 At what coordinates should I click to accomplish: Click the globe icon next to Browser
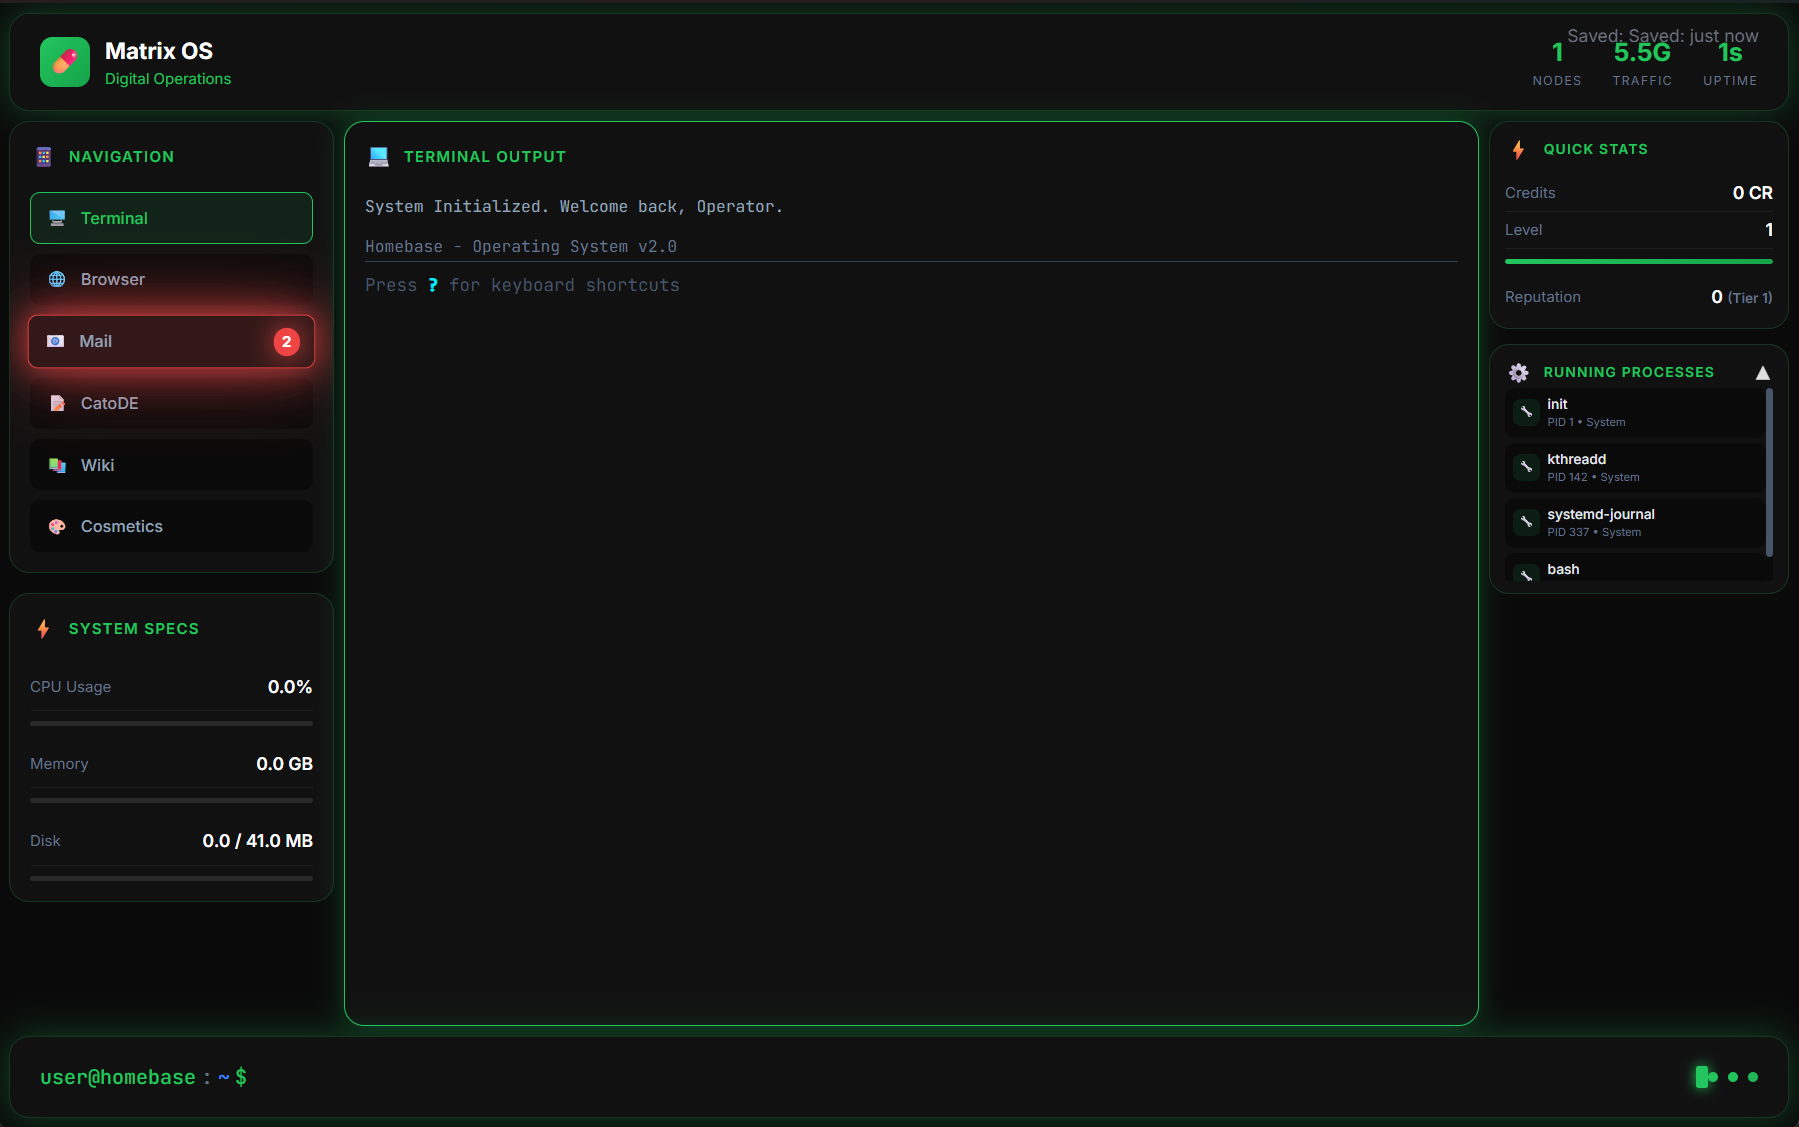tap(57, 279)
